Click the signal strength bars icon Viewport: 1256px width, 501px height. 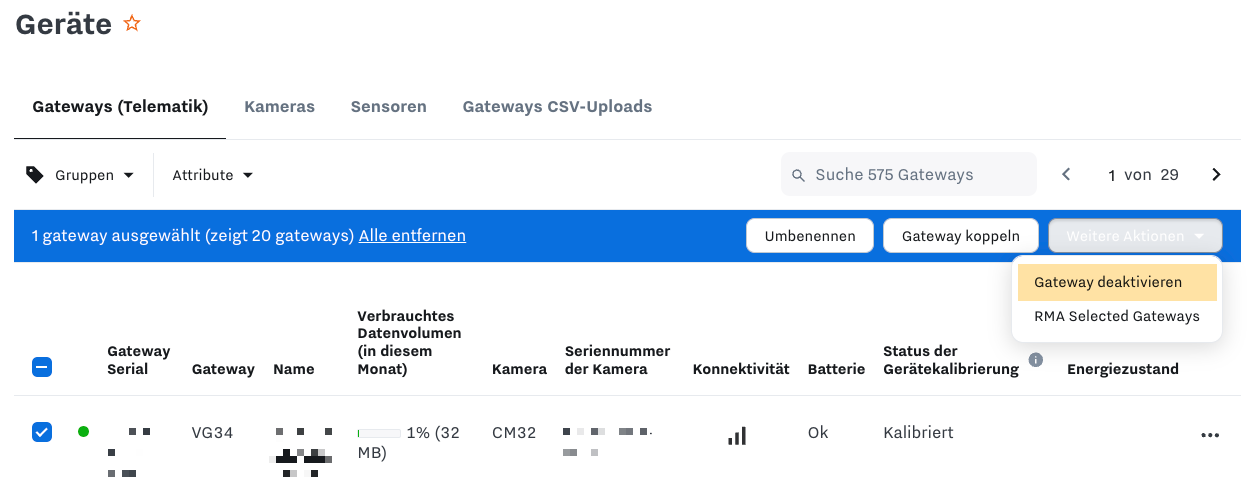pyautogui.click(x=737, y=435)
